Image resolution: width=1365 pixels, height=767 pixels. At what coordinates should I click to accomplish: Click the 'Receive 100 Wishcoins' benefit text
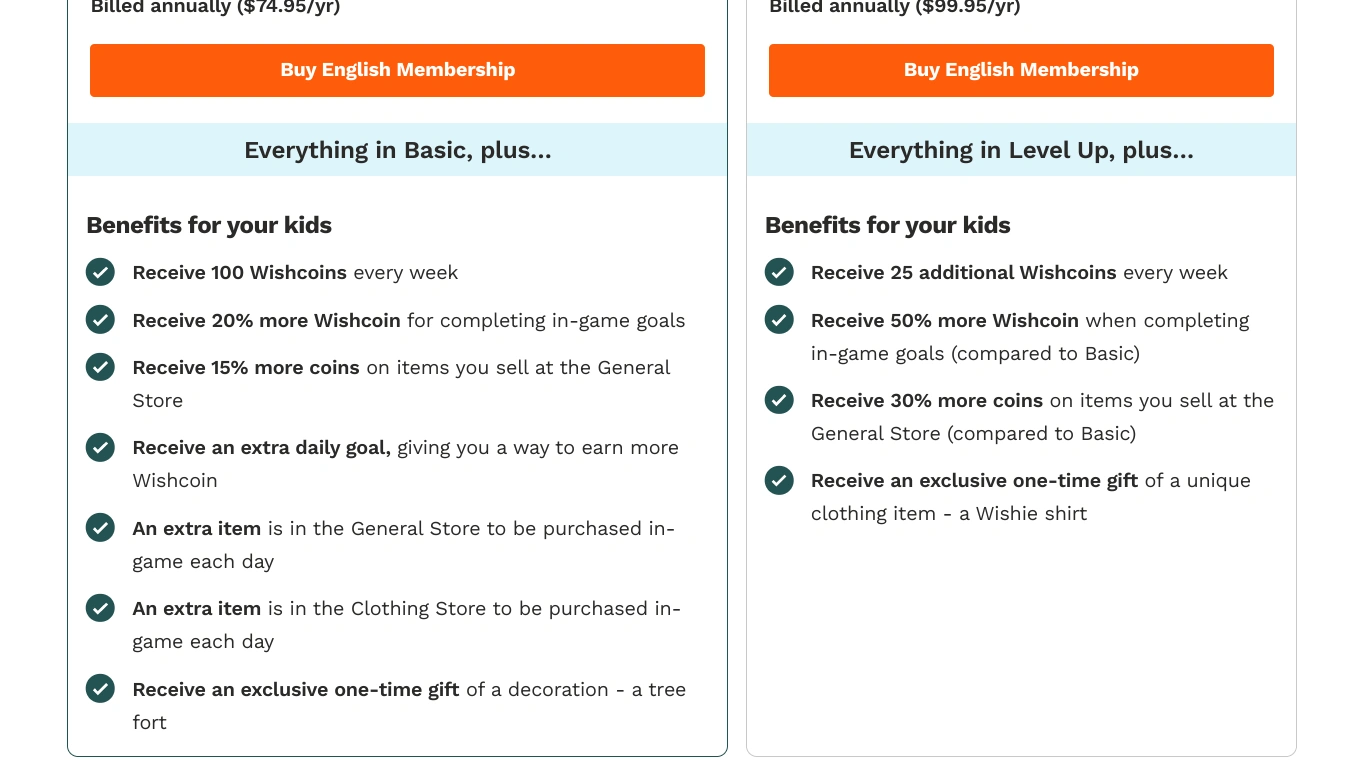240,273
